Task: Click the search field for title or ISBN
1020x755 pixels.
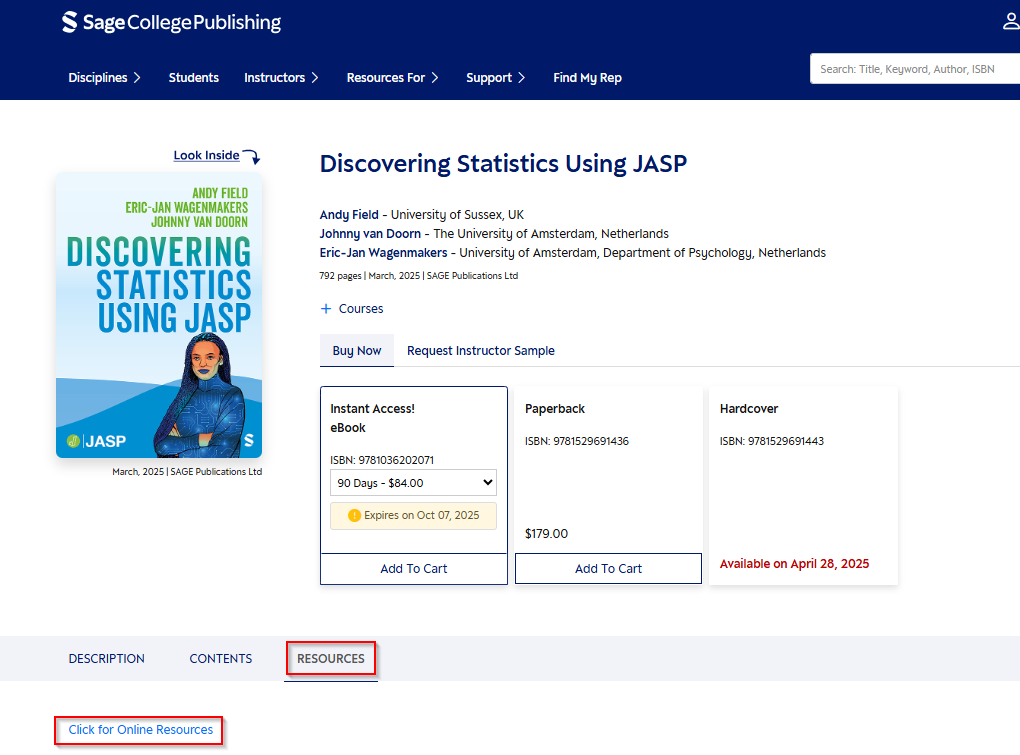Action: (x=915, y=69)
